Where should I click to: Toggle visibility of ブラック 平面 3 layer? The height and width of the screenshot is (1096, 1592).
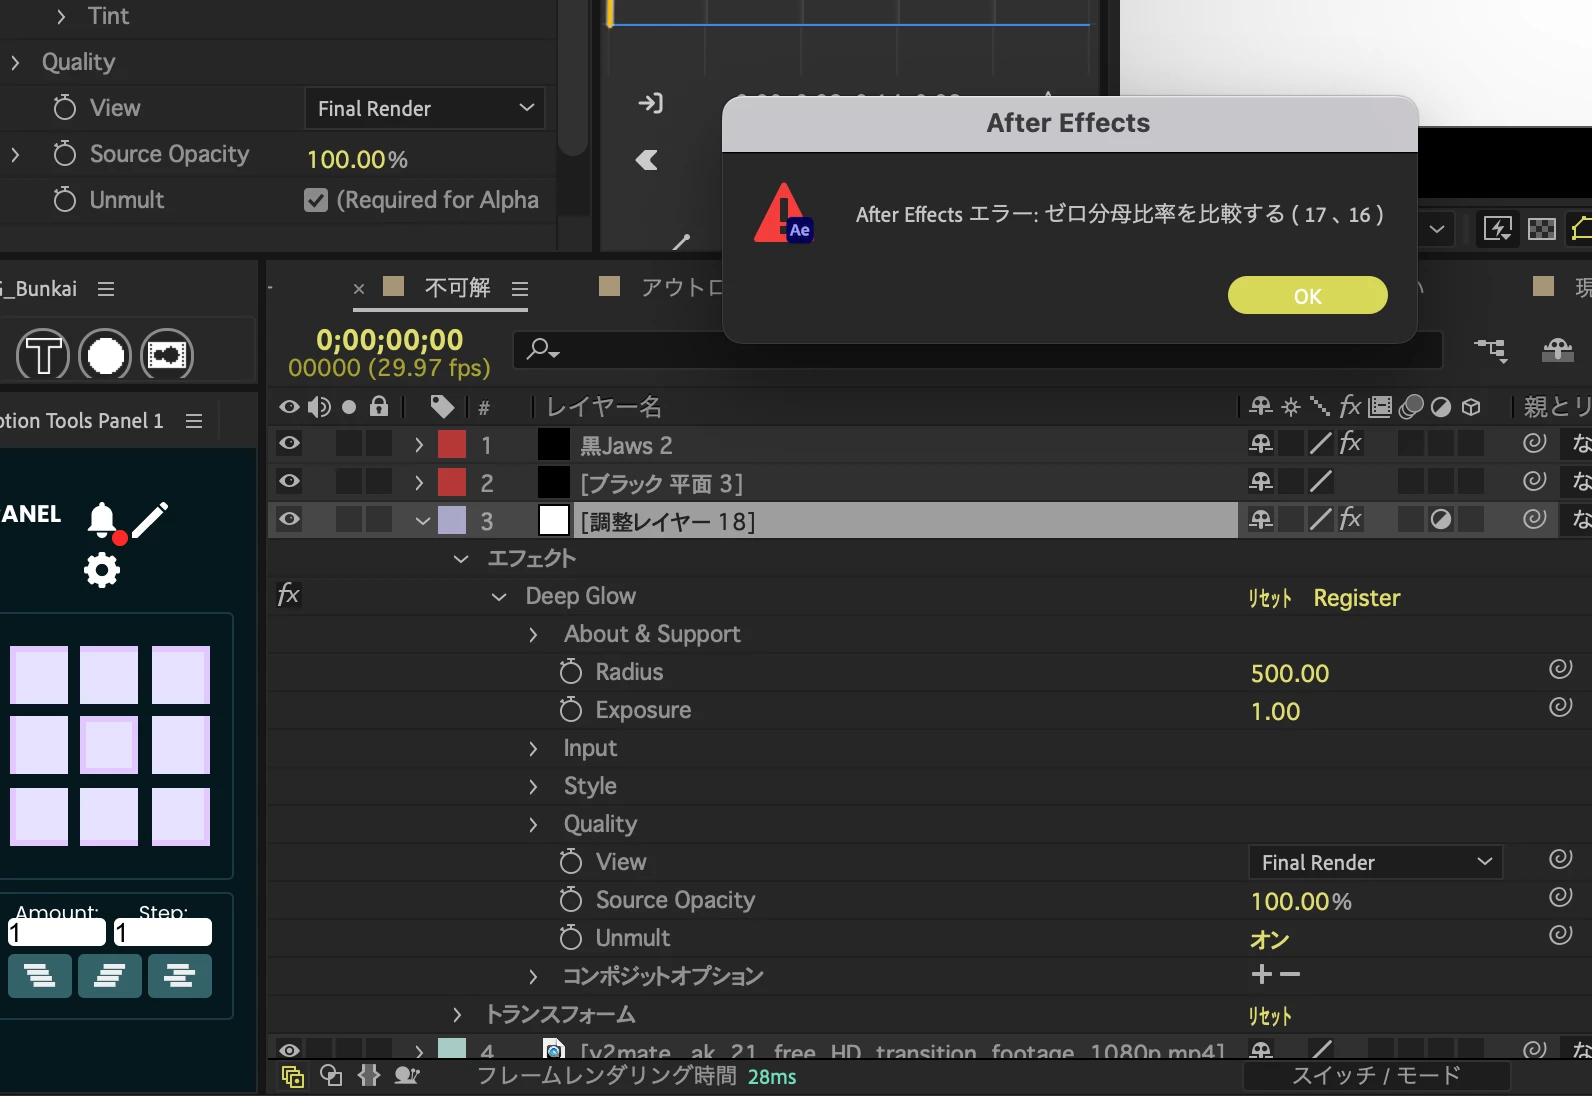[289, 481]
